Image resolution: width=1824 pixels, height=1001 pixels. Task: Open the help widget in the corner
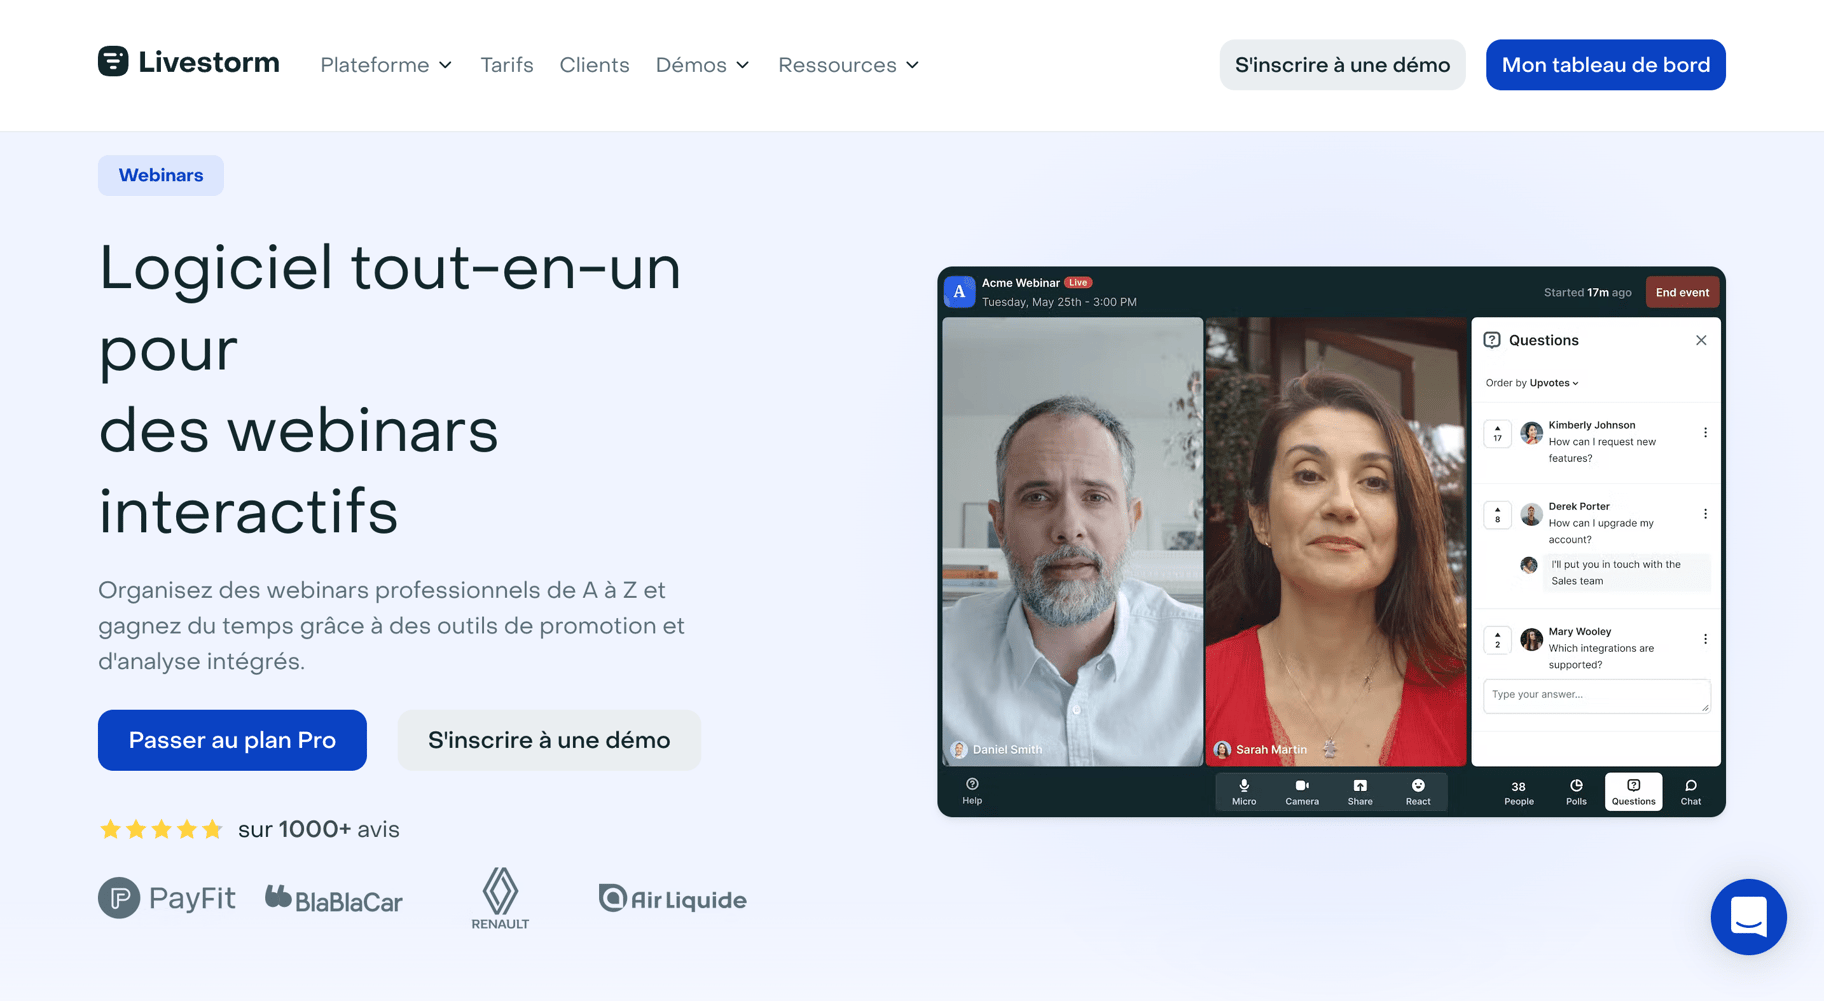[1748, 917]
